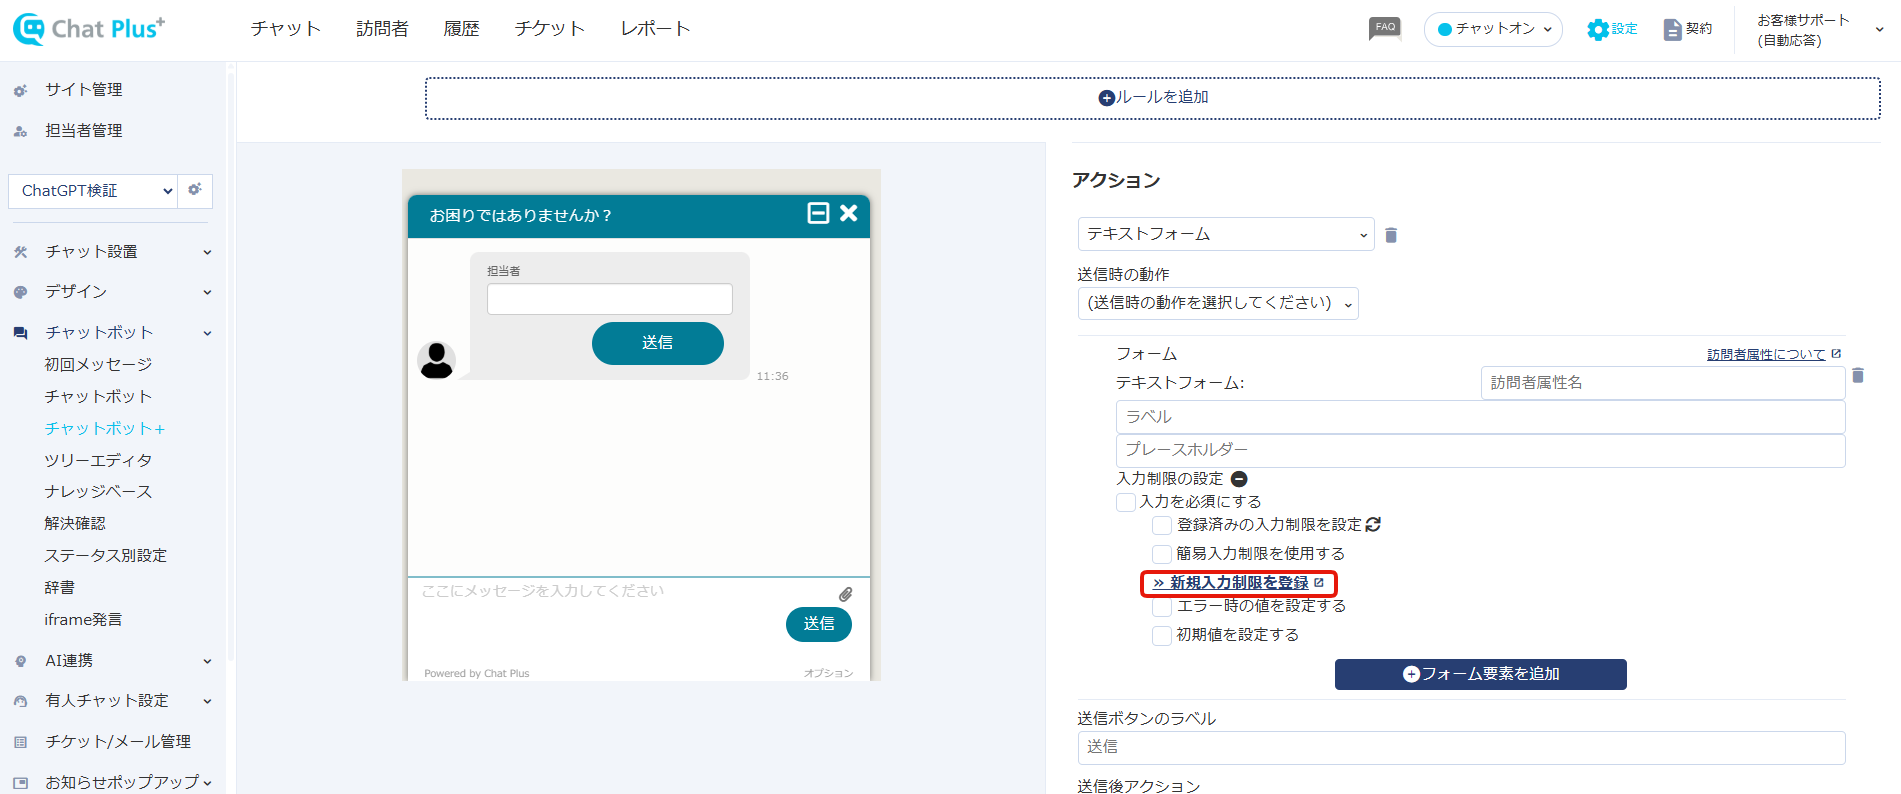Open the お客様サポート account dropdown
Viewport: 1901px width, 794px height.
click(1818, 30)
